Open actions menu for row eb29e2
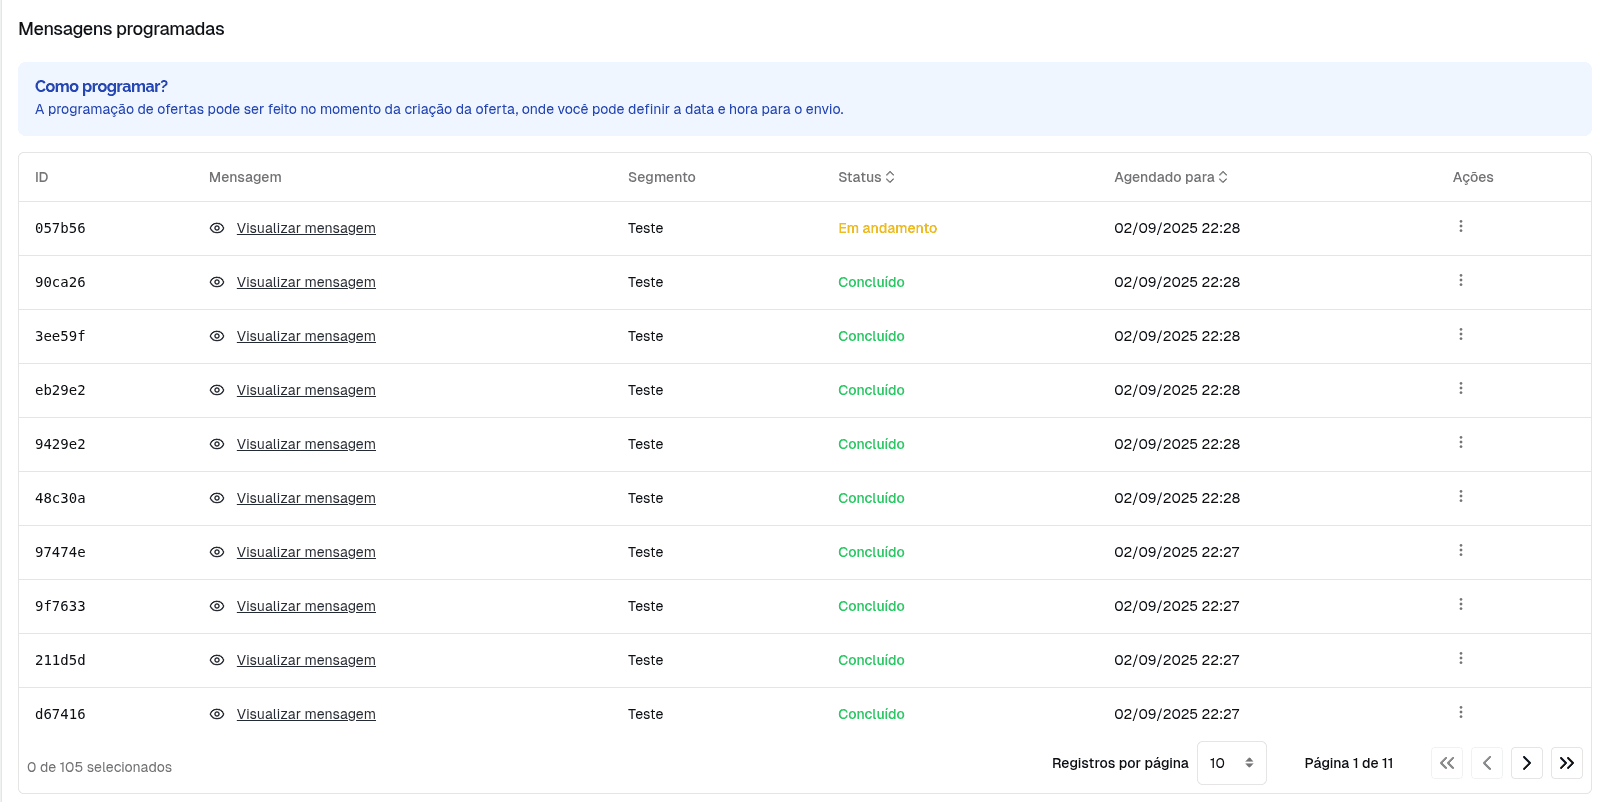The image size is (1604, 802). pyautogui.click(x=1460, y=389)
